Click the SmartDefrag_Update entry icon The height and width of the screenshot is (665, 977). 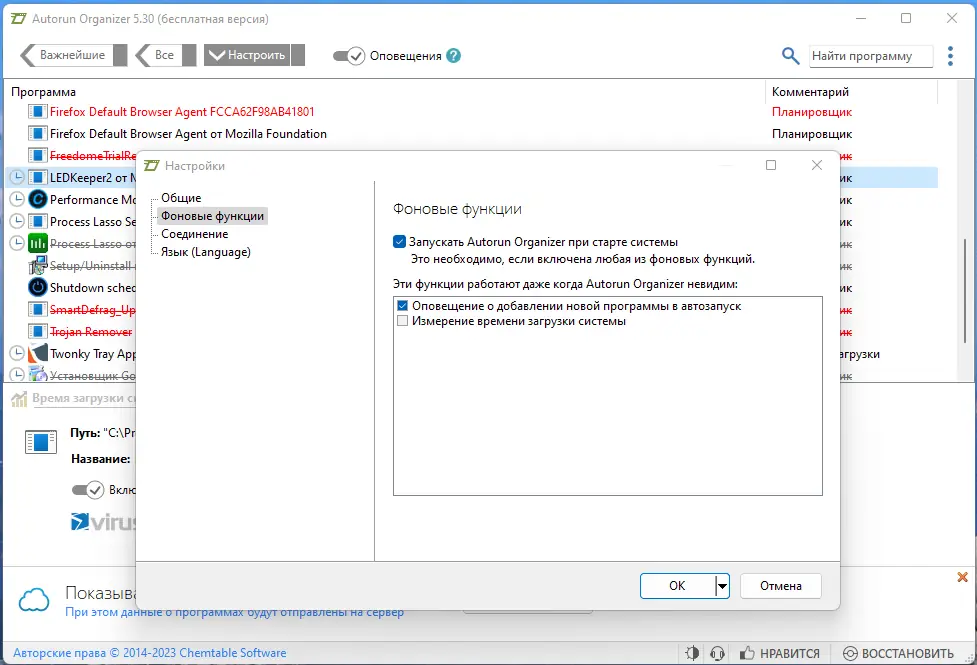pos(37,309)
